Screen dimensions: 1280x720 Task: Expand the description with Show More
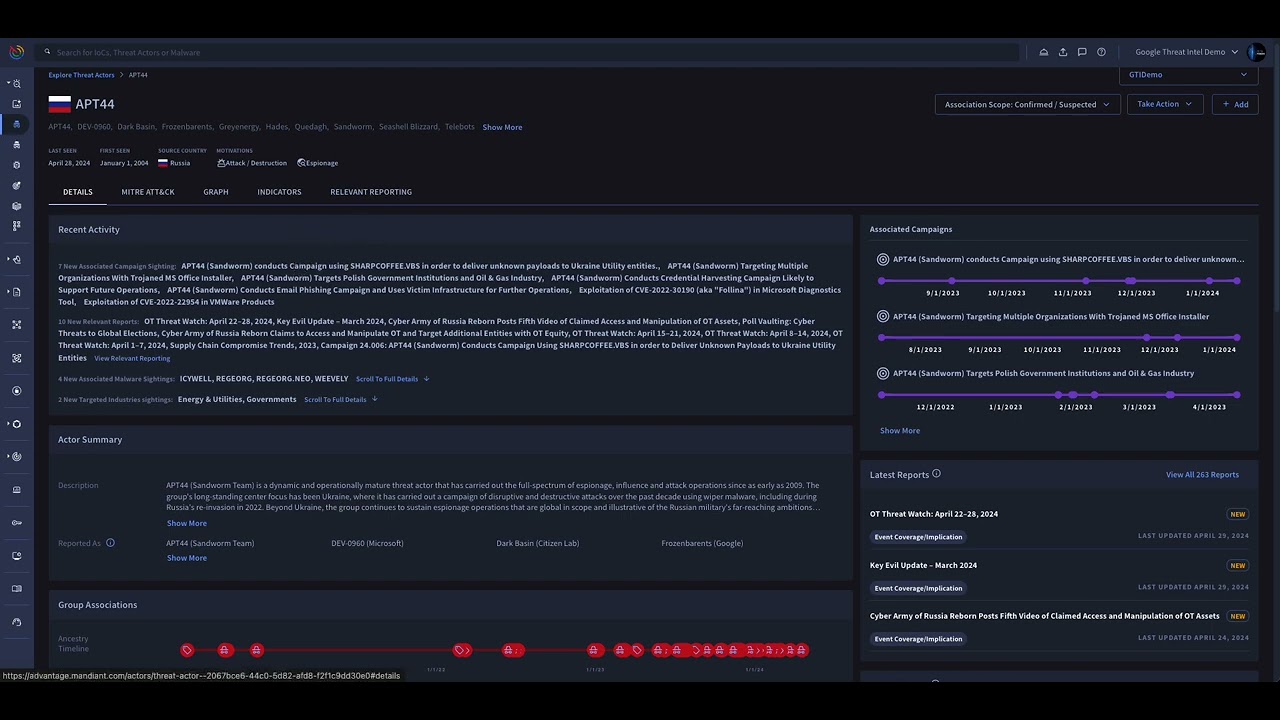coord(186,523)
